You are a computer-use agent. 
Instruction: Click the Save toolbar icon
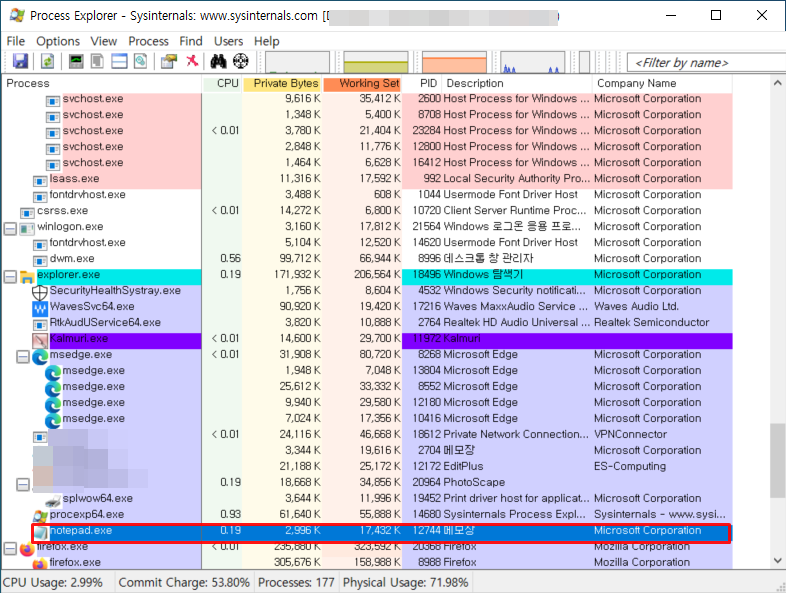[x=20, y=61]
